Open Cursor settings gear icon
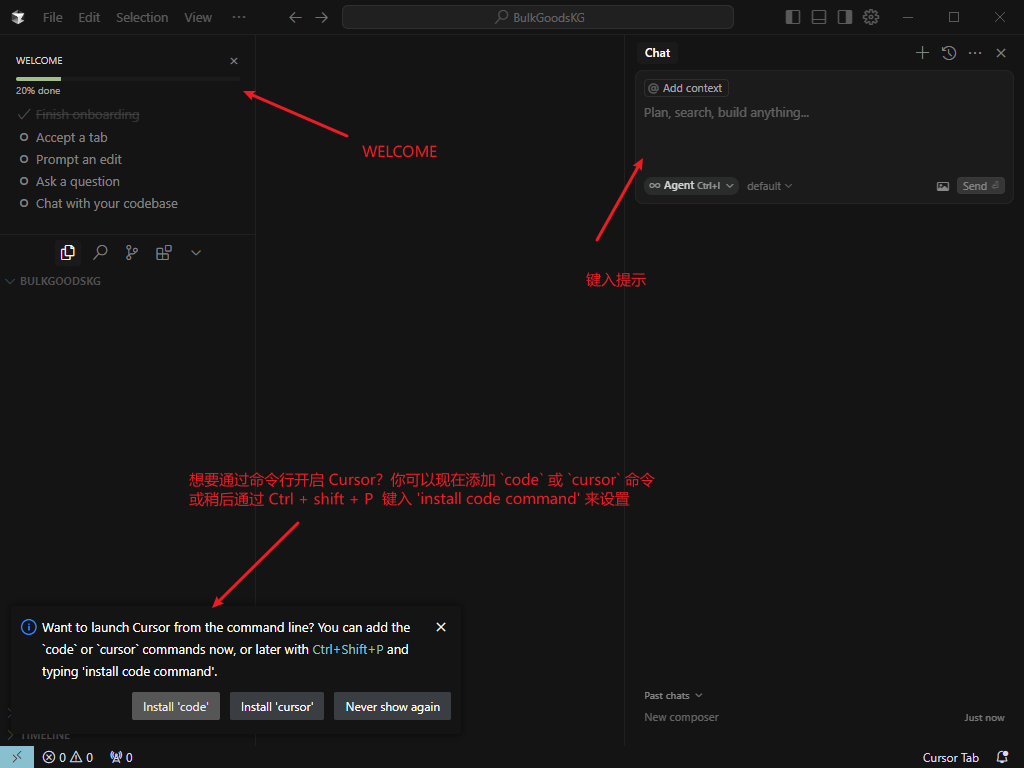Screen dimensions: 1024x768 (871, 17)
